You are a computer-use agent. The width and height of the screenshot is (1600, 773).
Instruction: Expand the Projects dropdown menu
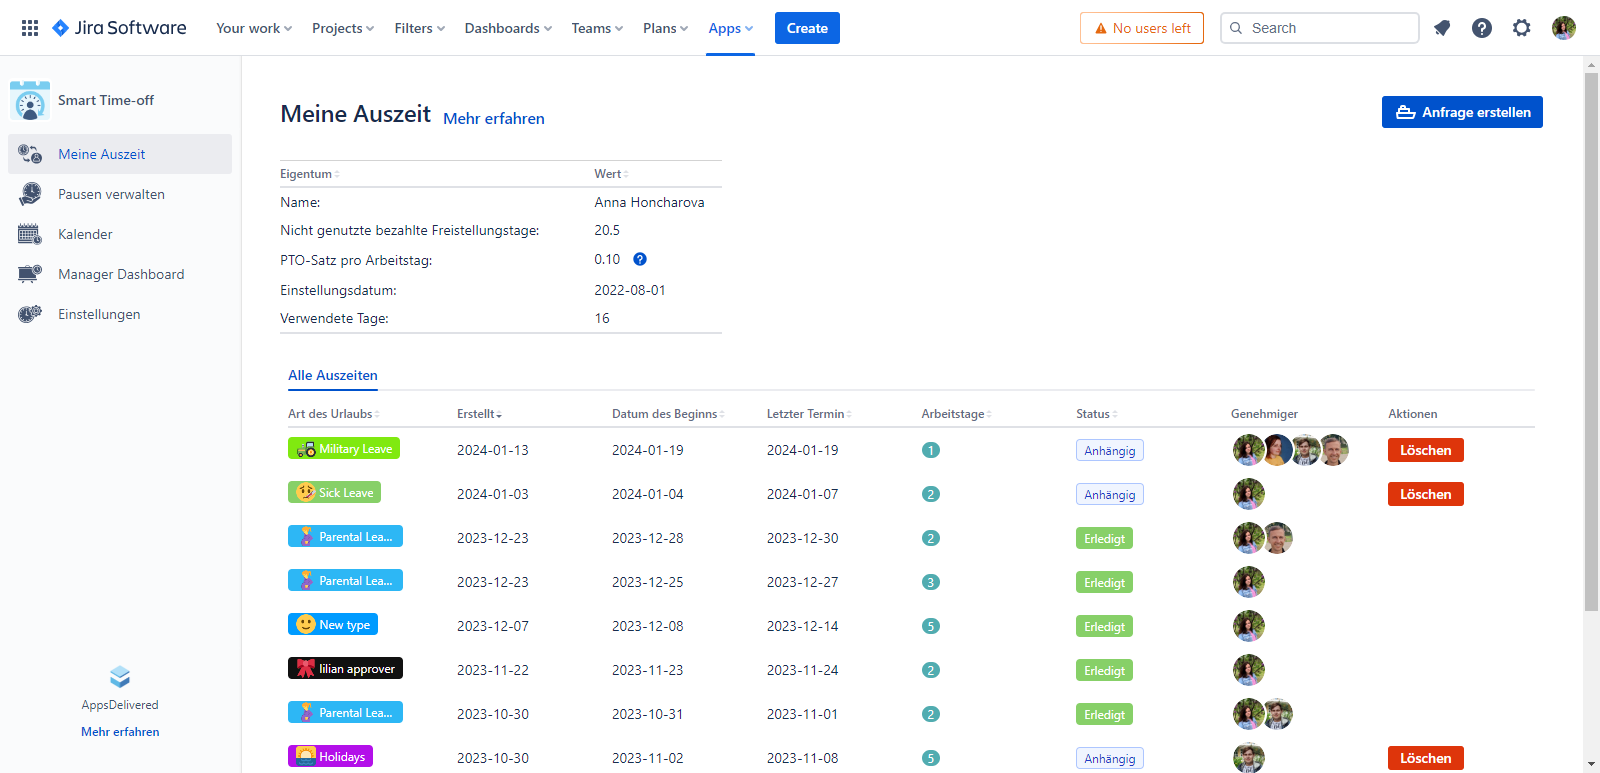pyautogui.click(x=343, y=28)
